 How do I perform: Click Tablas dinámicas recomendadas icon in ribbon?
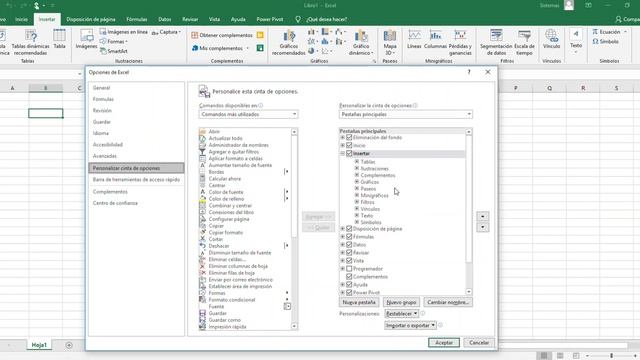[30, 42]
